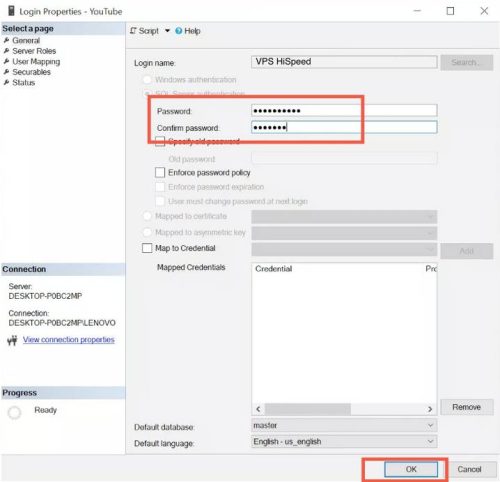Click the Login Properties title bar icon
The height and width of the screenshot is (482, 500).
(x=11, y=11)
